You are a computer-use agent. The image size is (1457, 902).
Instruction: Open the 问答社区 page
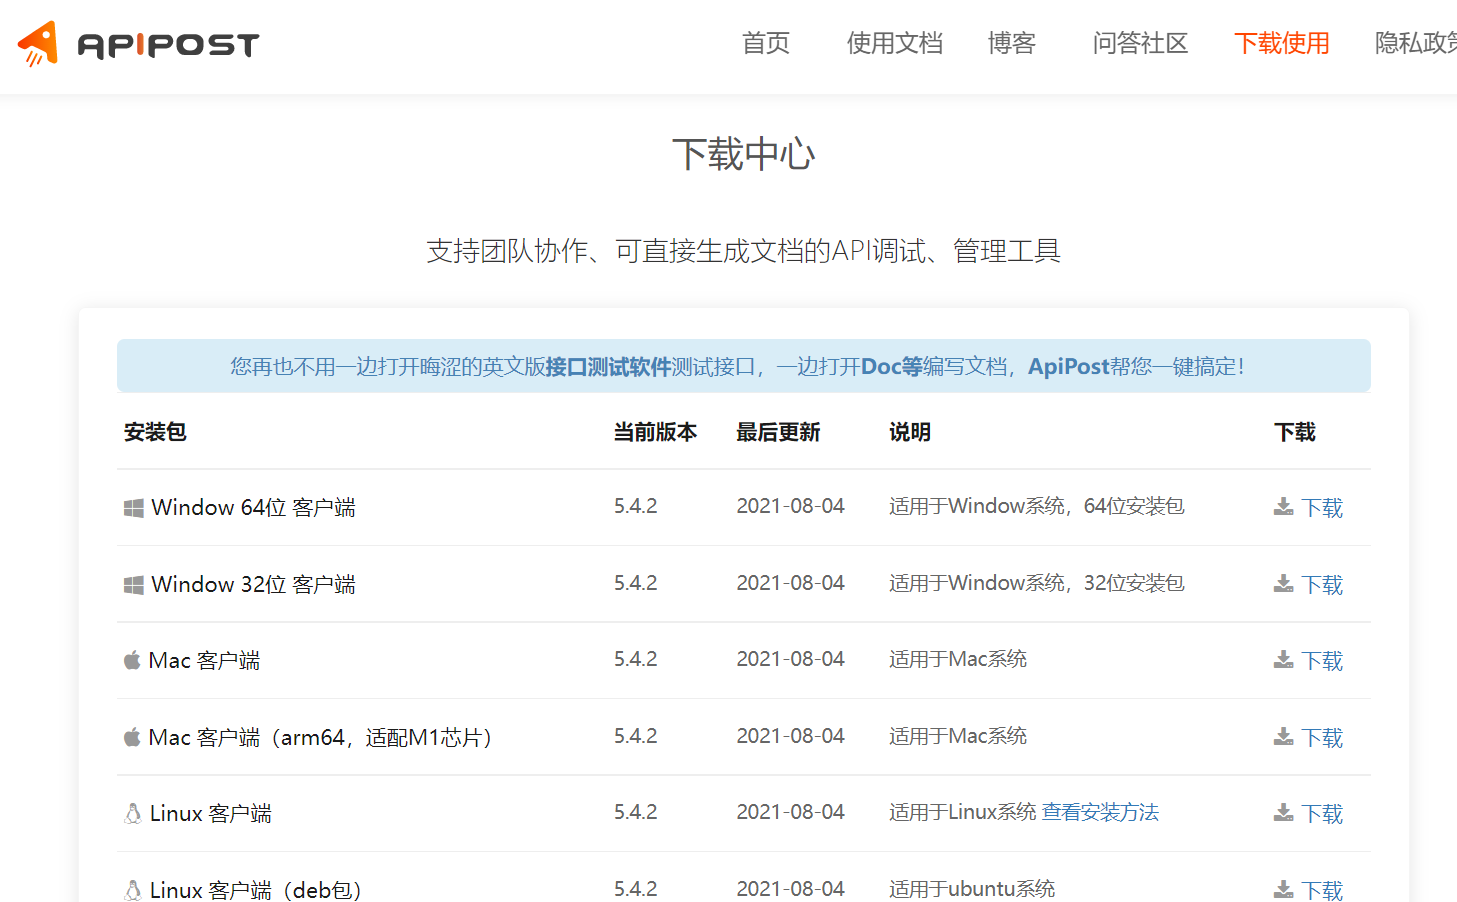click(x=1139, y=44)
